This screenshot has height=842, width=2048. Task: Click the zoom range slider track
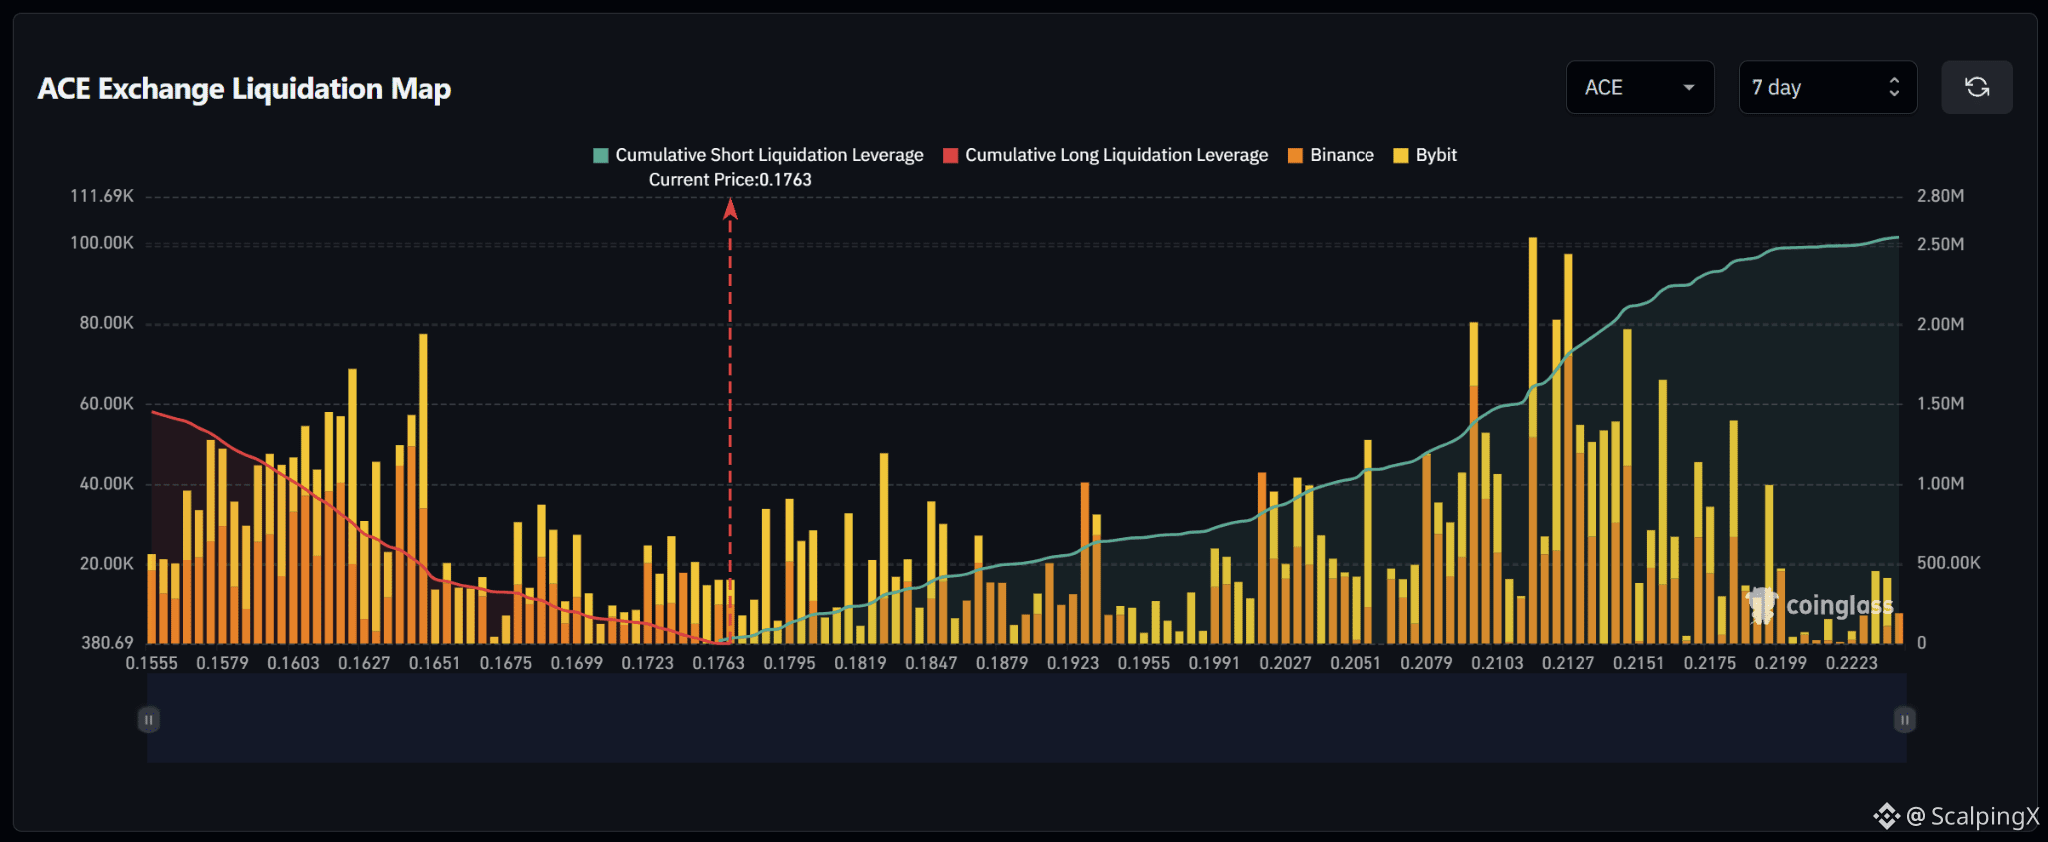tap(1026, 719)
